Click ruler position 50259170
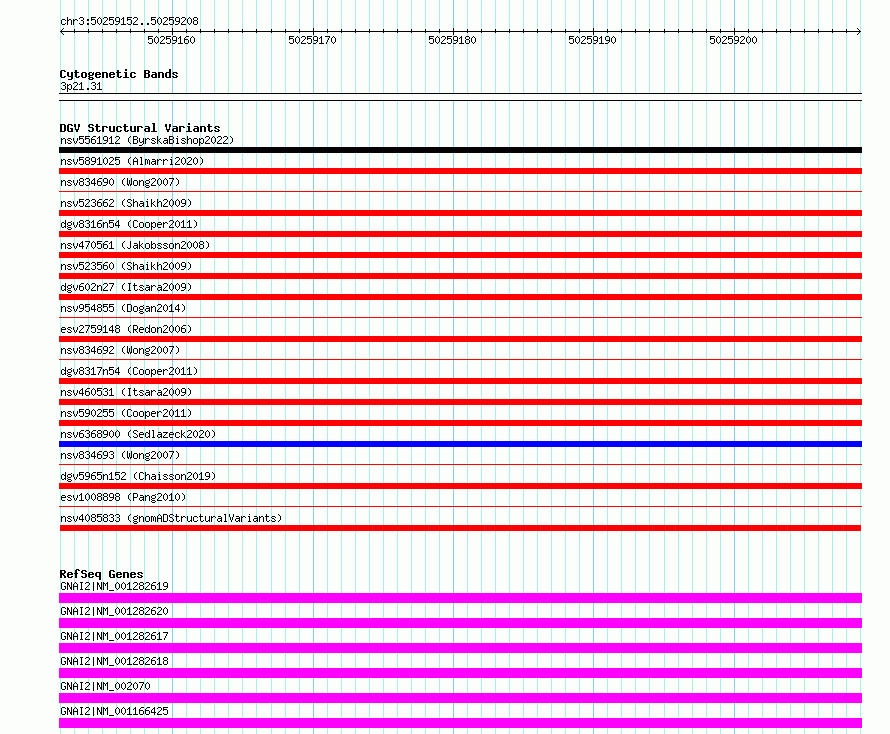Screen dimensions: 890x734 312,40
